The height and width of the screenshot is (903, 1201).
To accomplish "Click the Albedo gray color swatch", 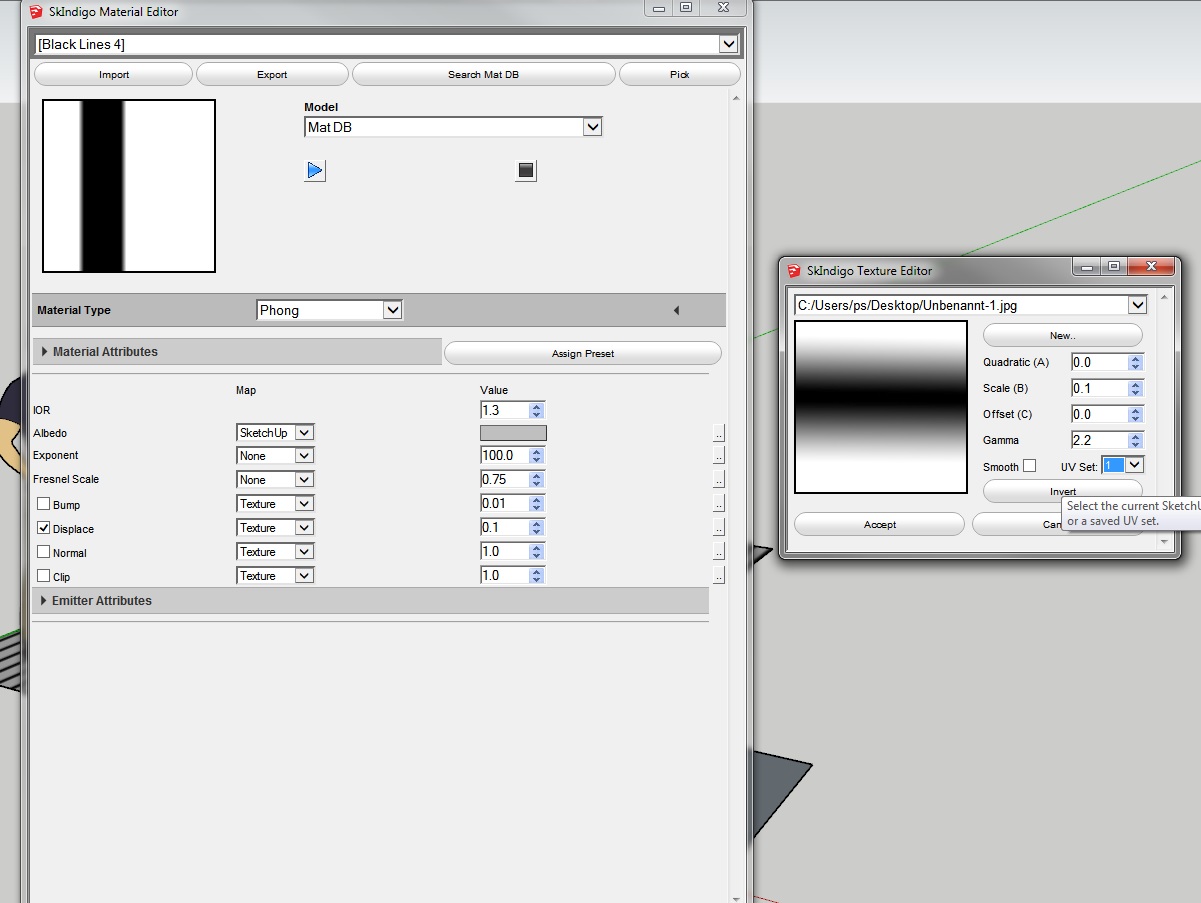I will (x=513, y=433).
